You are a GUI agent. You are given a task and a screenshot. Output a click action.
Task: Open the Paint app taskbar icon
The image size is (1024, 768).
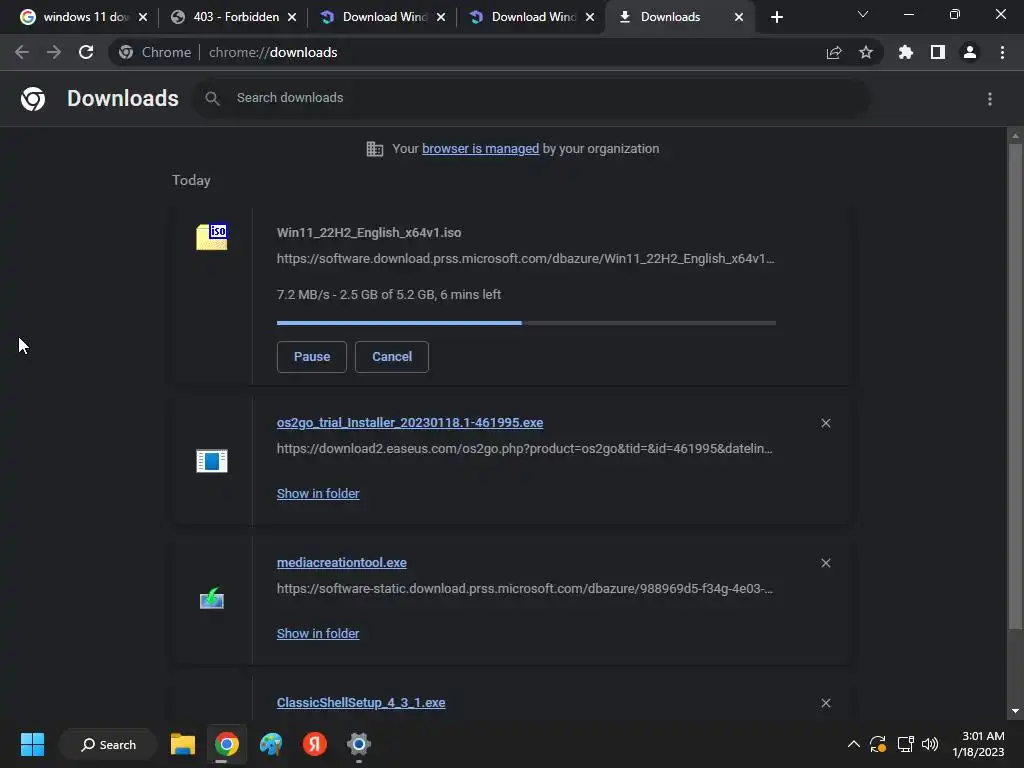coord(271,744)
